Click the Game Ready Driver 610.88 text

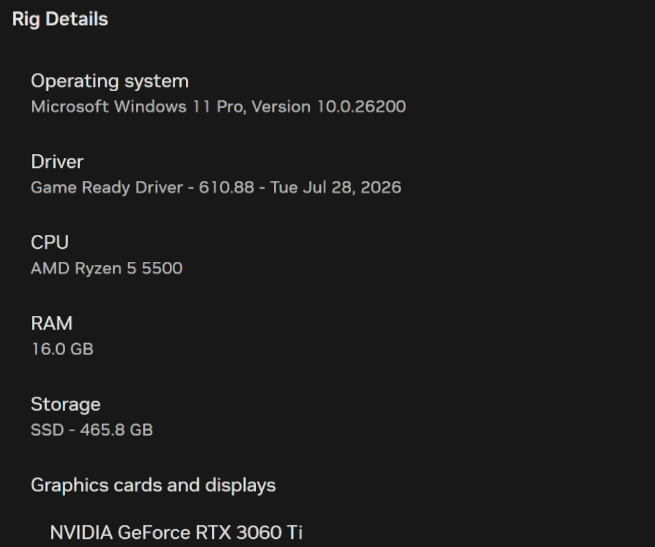[216, 187]
